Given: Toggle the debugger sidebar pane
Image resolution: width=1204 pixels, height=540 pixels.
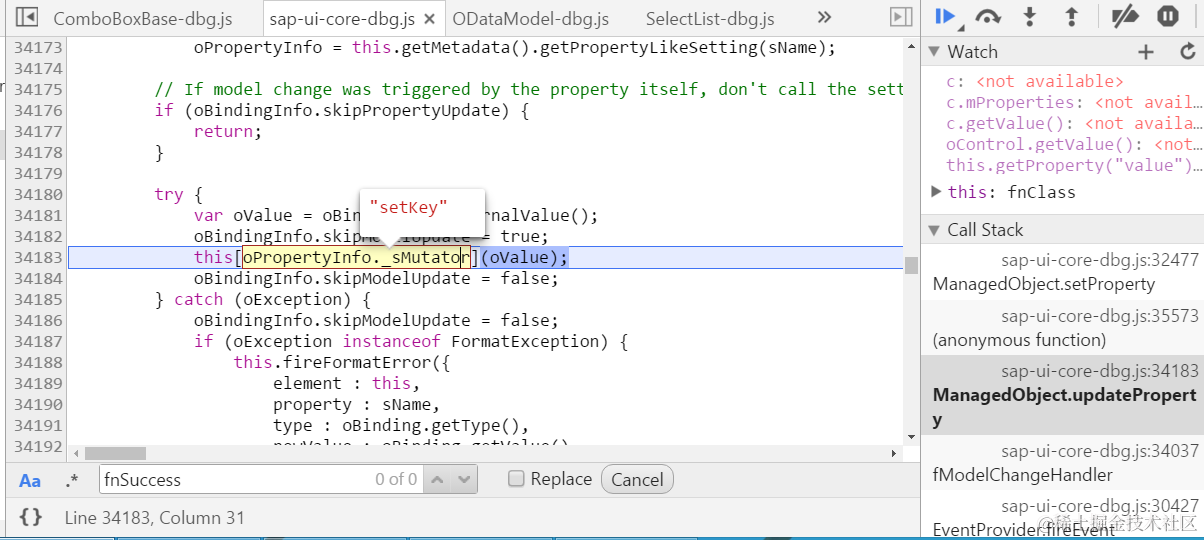Looking at the screenshot, I should coord(901,17).
